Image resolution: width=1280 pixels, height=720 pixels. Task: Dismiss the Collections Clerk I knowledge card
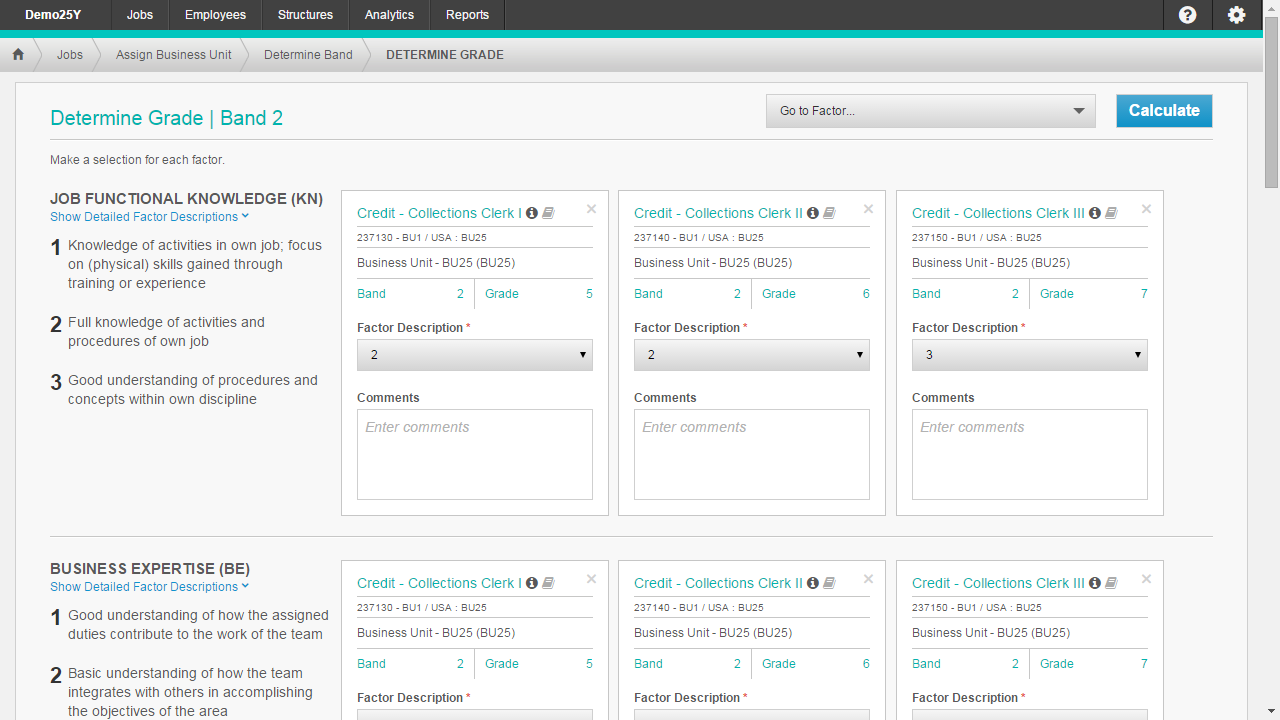coord(591,209)
